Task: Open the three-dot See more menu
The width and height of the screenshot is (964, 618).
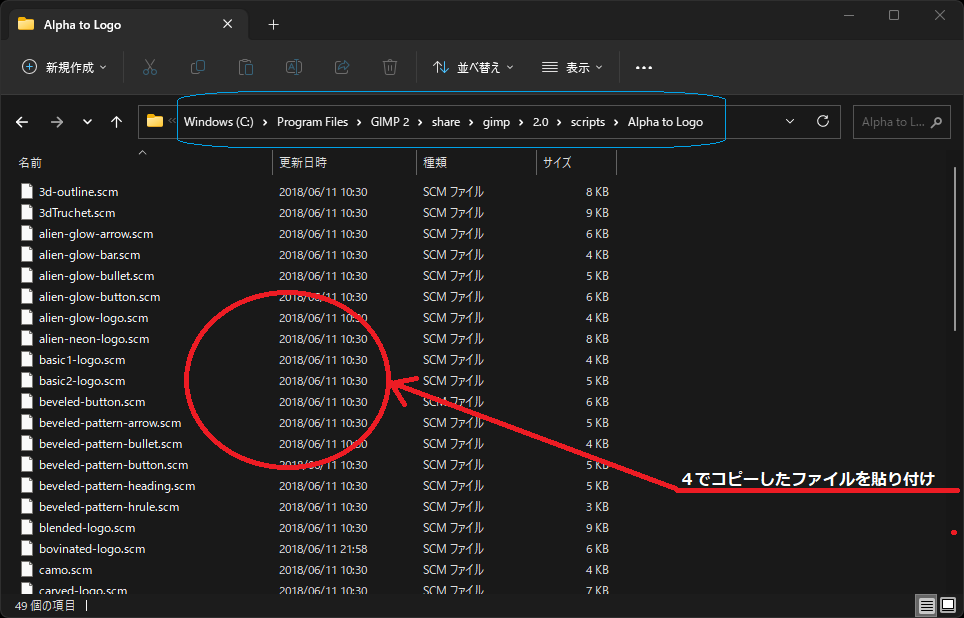Action: tap(644, 68)
